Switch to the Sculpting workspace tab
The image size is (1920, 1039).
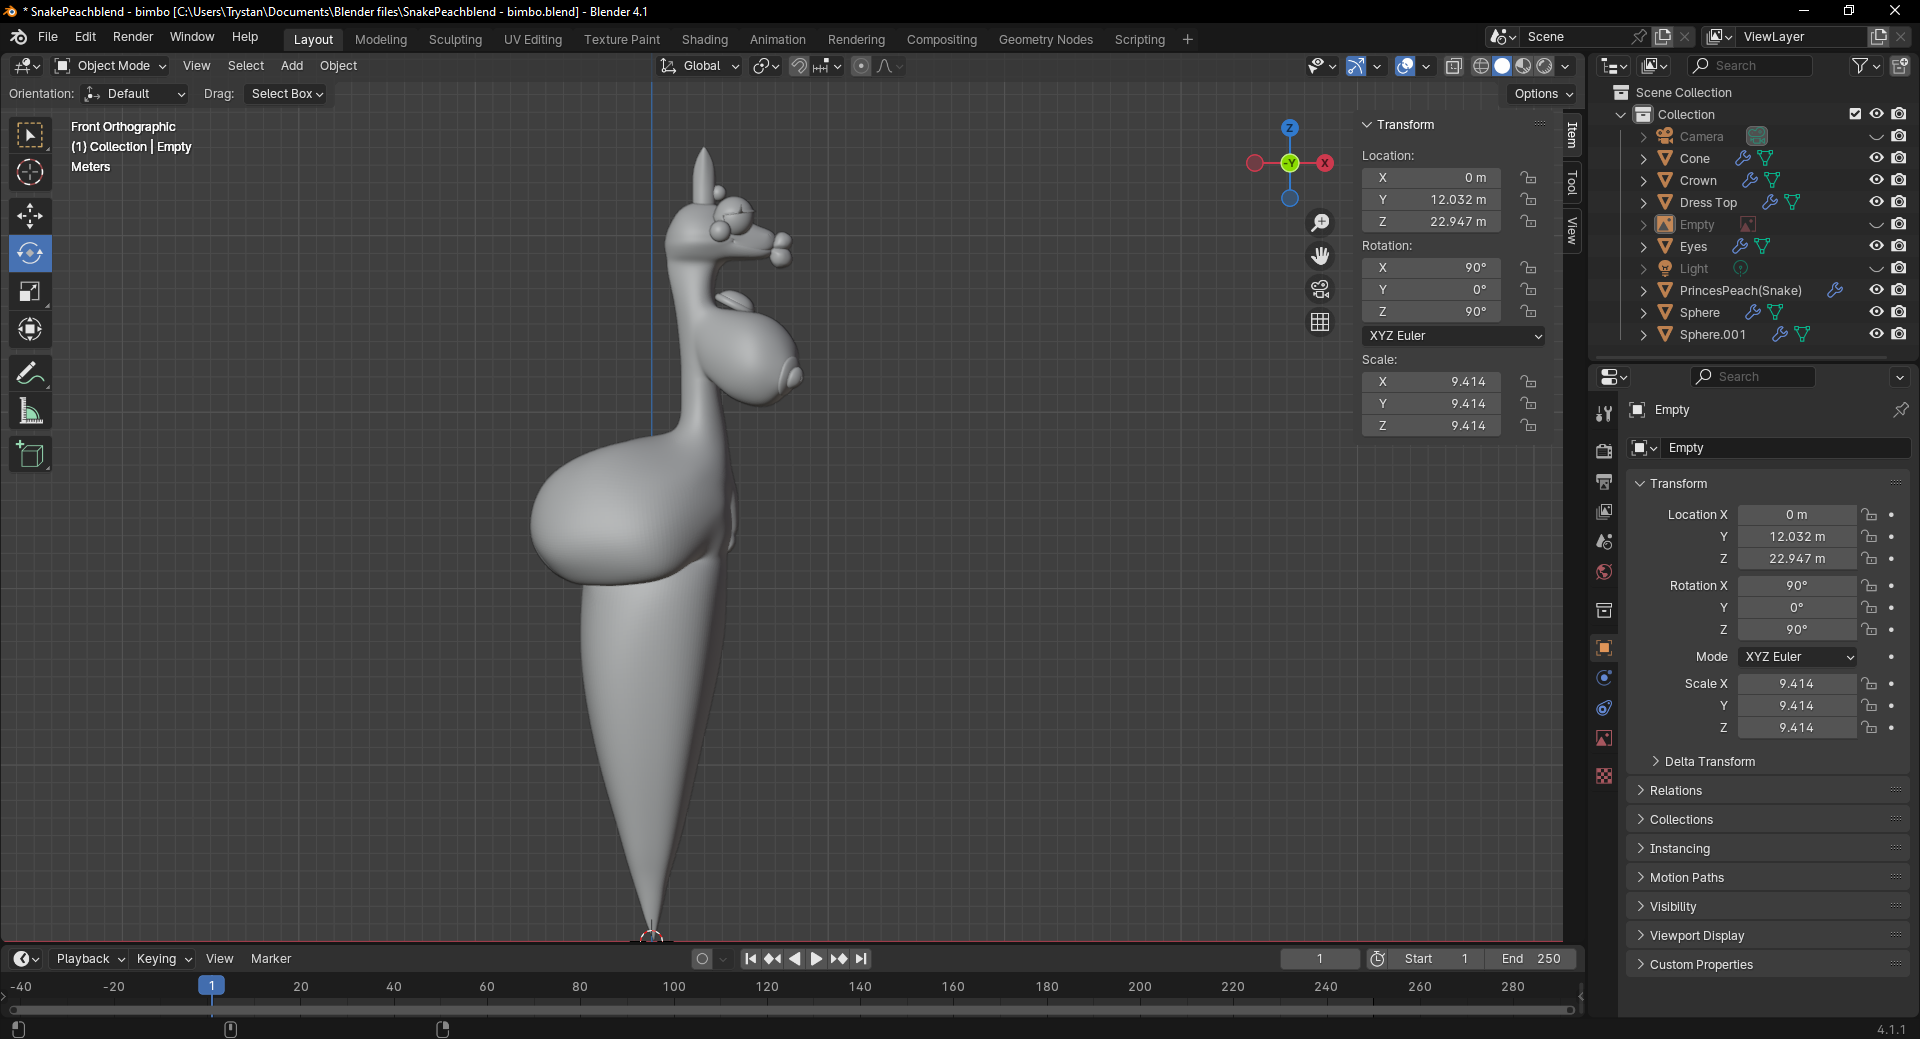click(x=455, y=40)
